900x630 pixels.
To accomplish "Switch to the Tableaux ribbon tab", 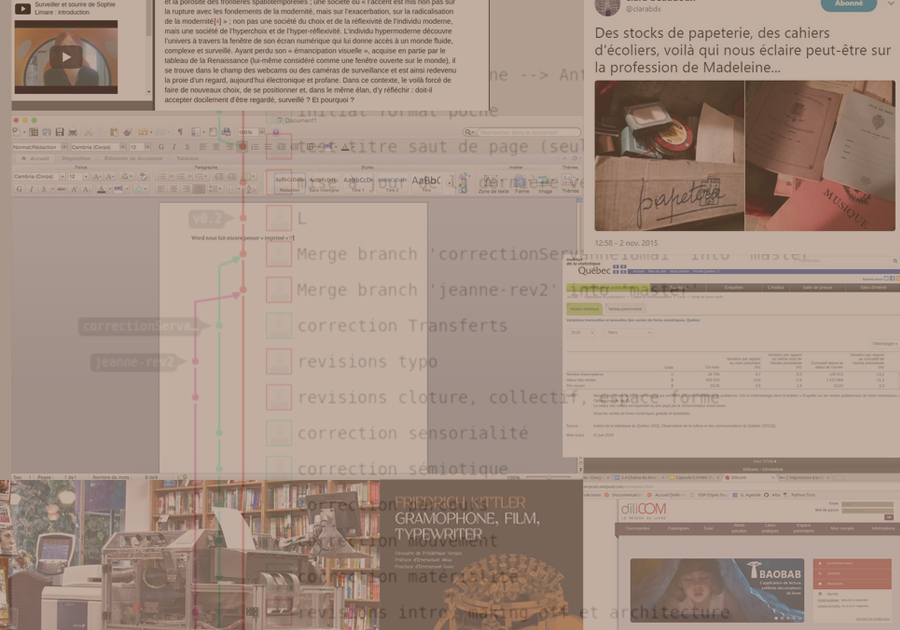I will point(187,158).
